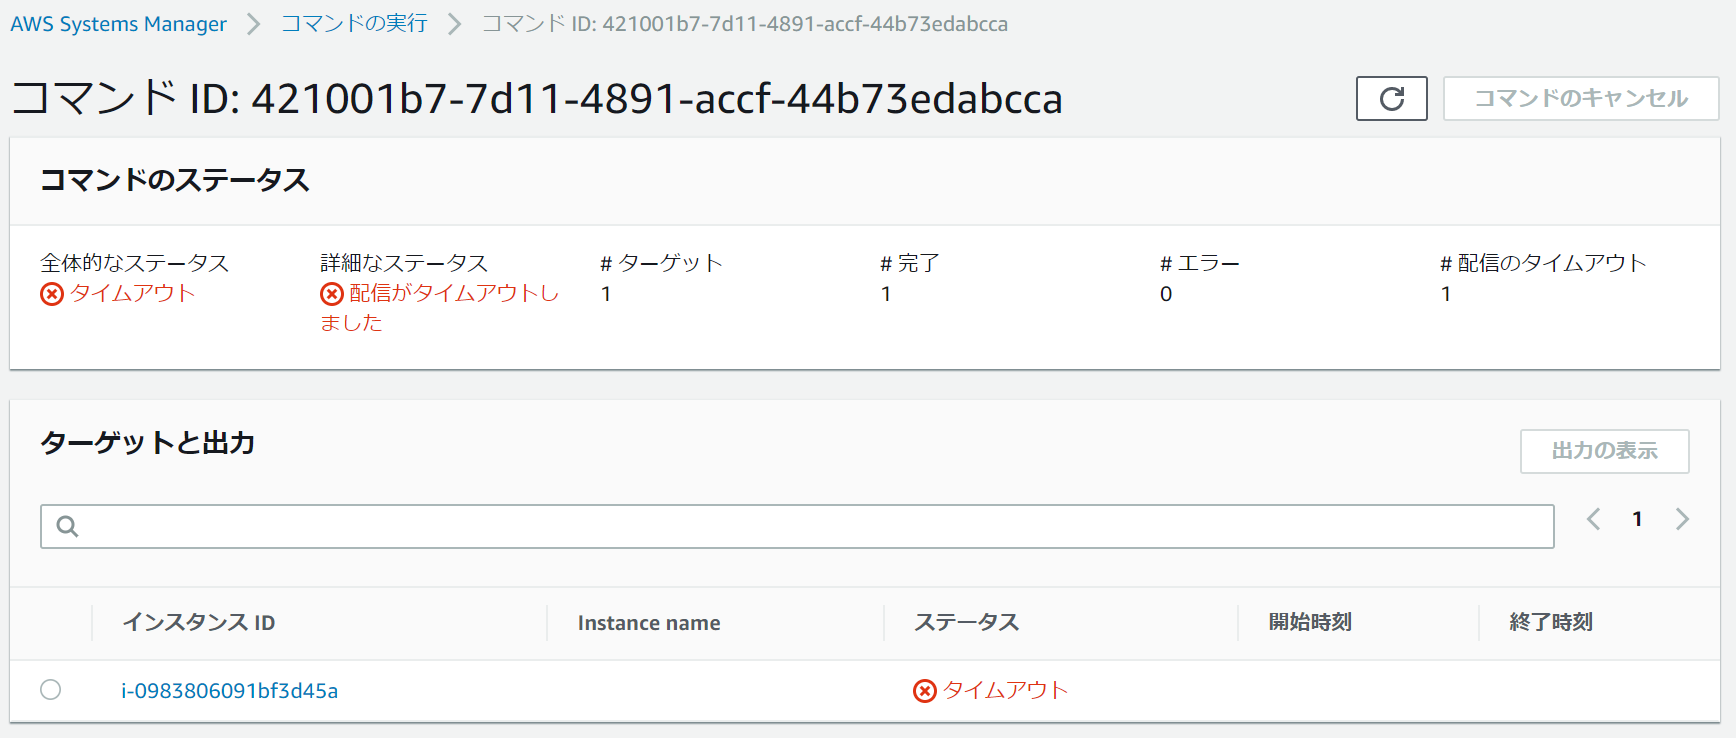This screenshot has height=738, width=1736.
Task: Click the ステータス column header
Action: click(x=966, y=622)
